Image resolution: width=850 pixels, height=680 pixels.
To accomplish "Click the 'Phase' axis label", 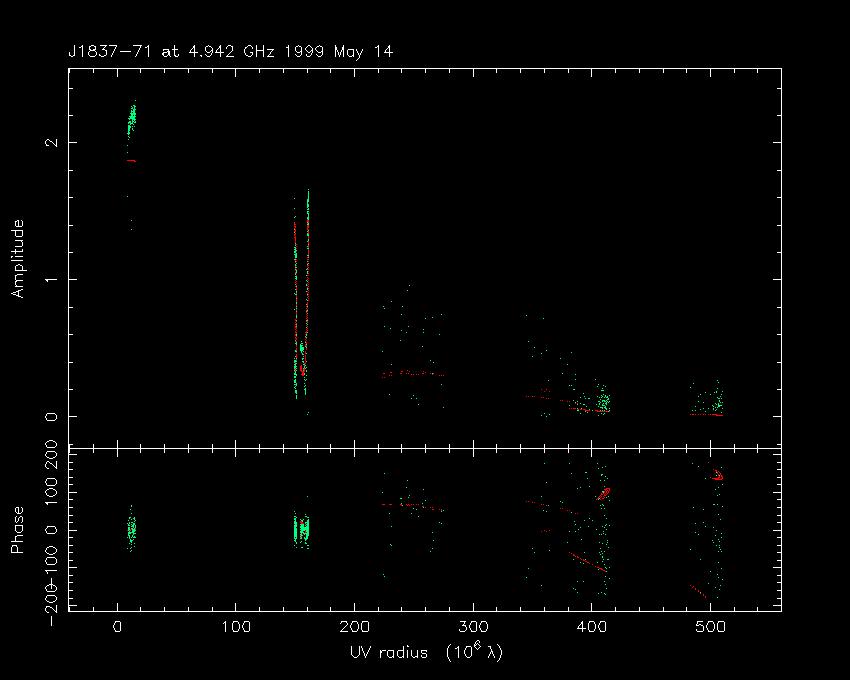I will point(18,530).
